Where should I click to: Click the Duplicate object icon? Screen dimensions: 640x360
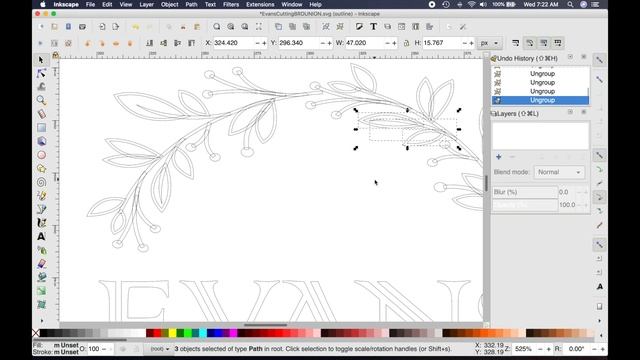(278, 27)
